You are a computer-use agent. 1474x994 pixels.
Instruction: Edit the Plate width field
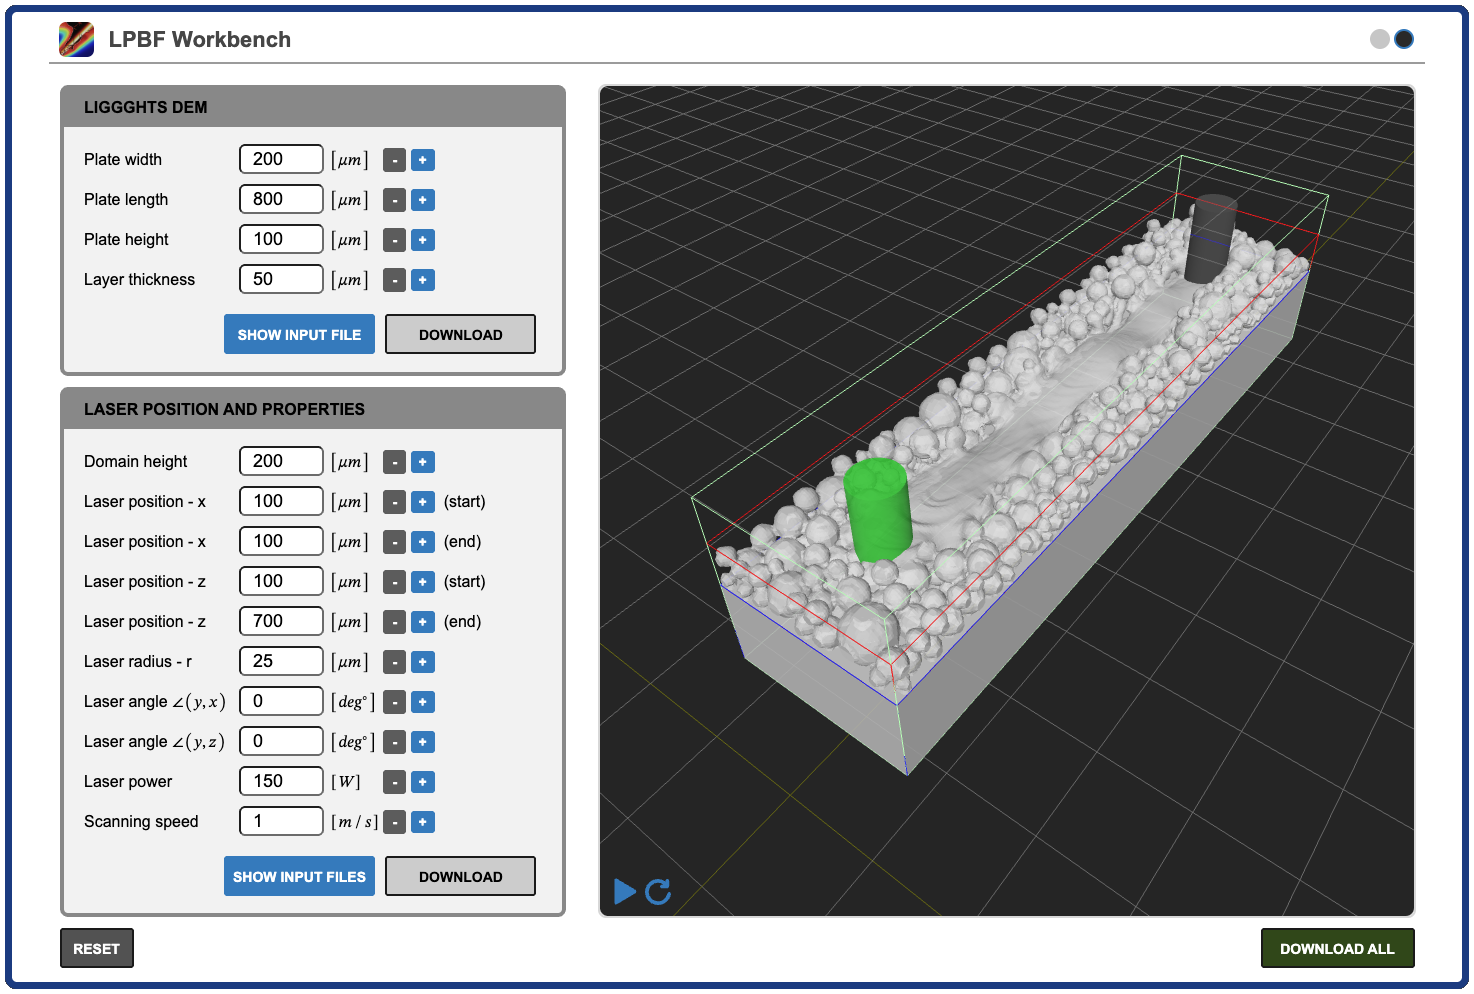pos(281,159)
